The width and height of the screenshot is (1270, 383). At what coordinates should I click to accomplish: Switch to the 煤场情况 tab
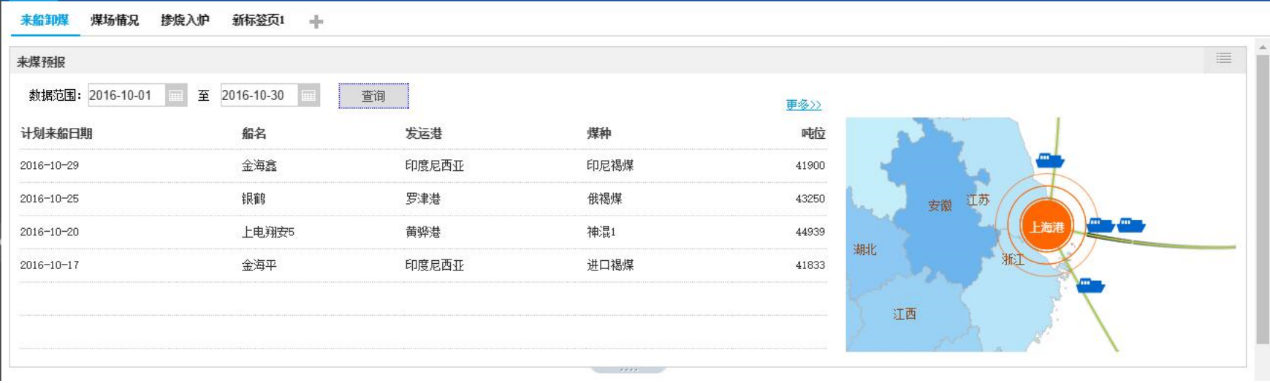115,20
